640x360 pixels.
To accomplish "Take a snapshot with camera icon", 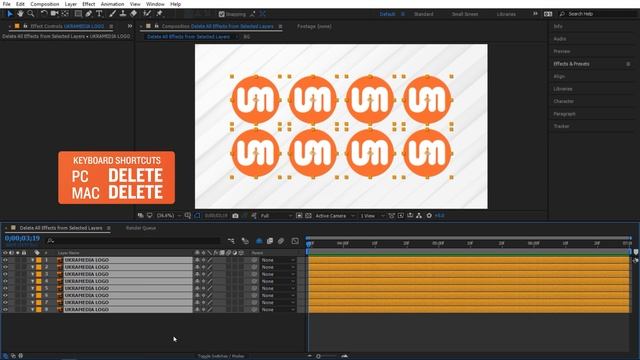I will 236,216.
